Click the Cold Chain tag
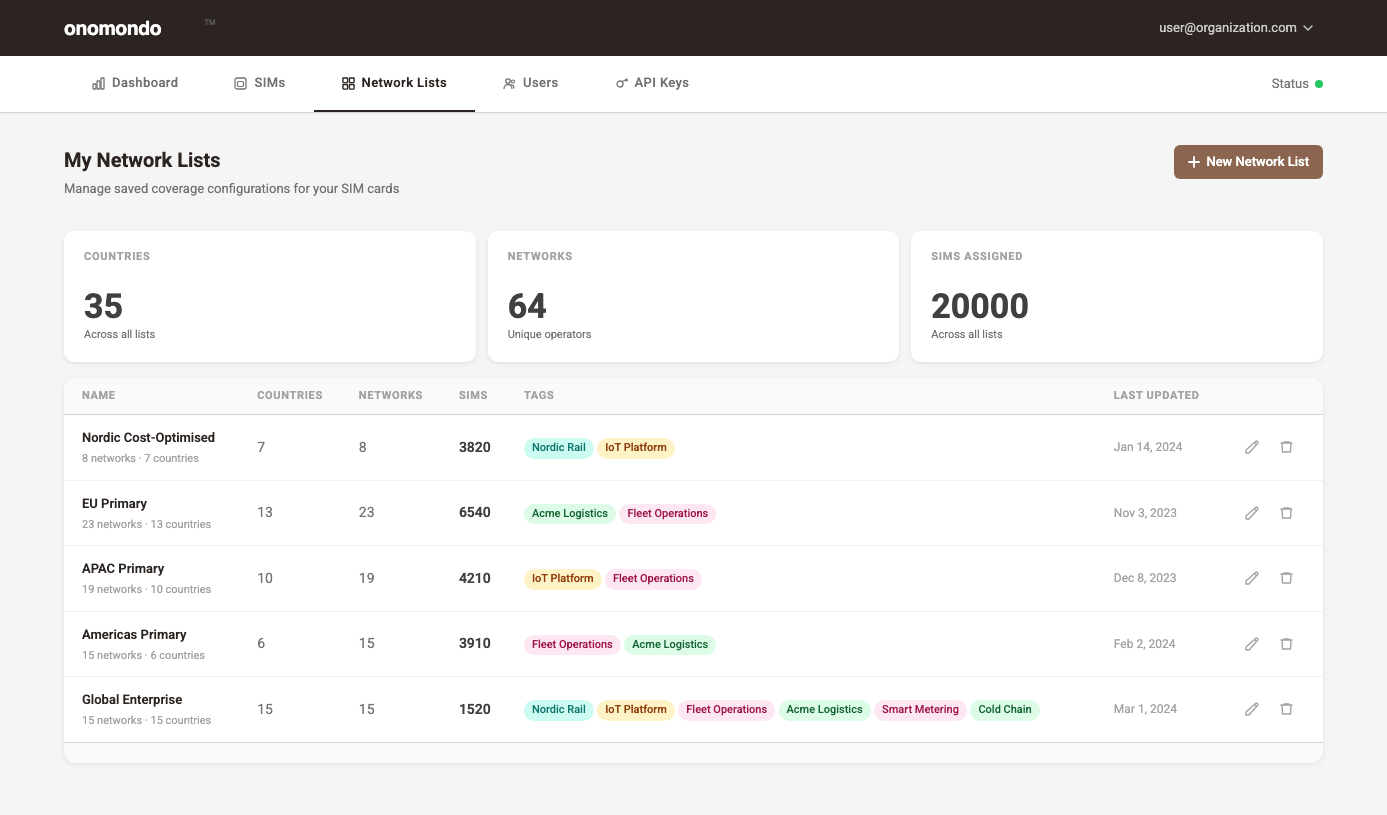Image resolution: width=1387 pixels, height=815 pixels. (x=1005, y=710)
